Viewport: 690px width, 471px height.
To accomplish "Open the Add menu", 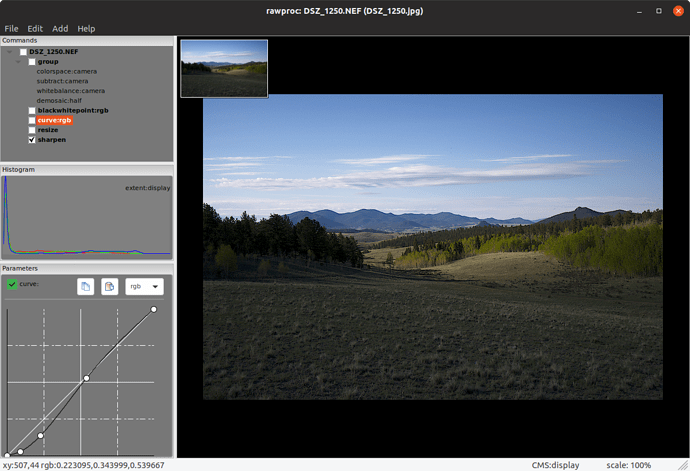I will click(60, 29).
